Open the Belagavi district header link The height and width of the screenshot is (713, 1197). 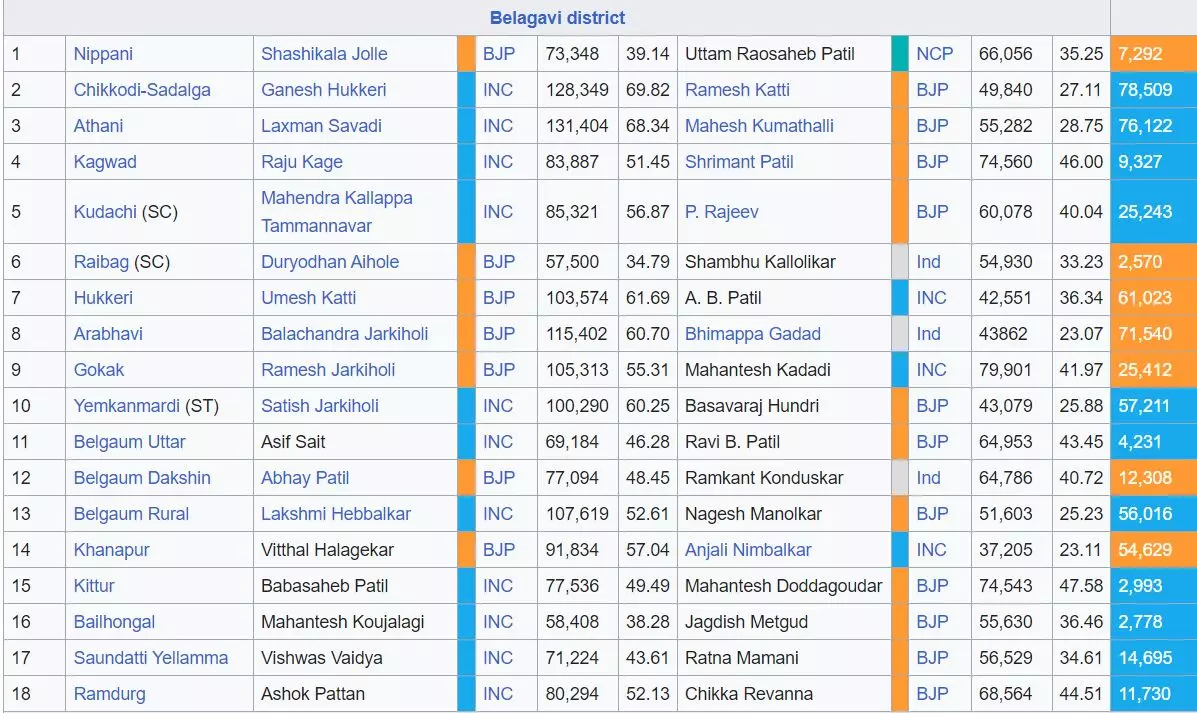[x=557, y=18]
